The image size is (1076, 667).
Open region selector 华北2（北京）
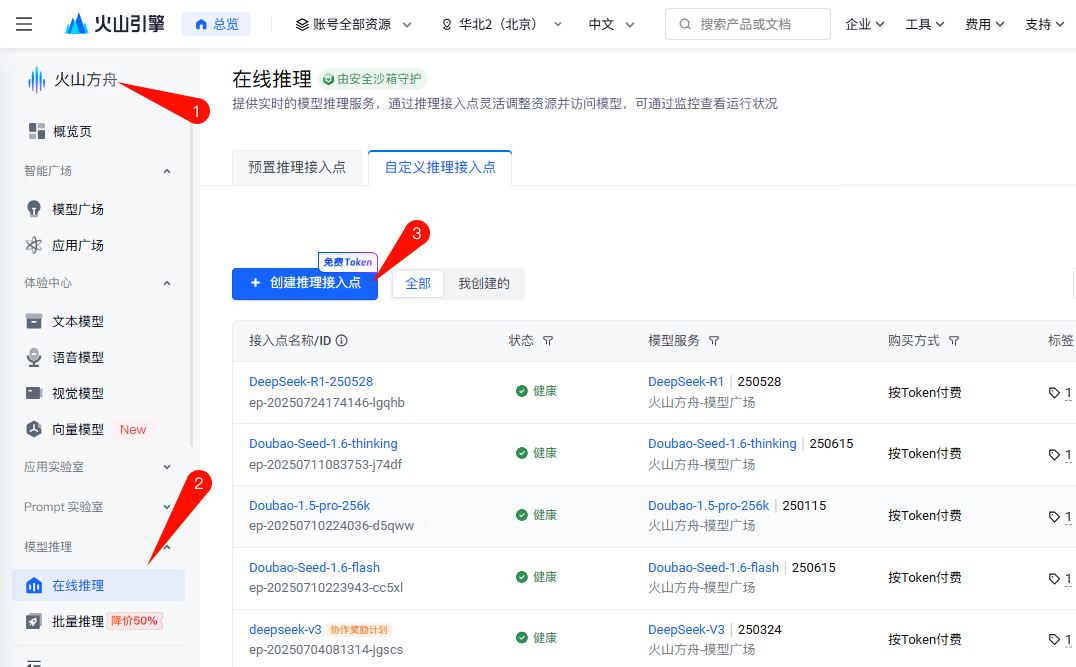[502, 24]
